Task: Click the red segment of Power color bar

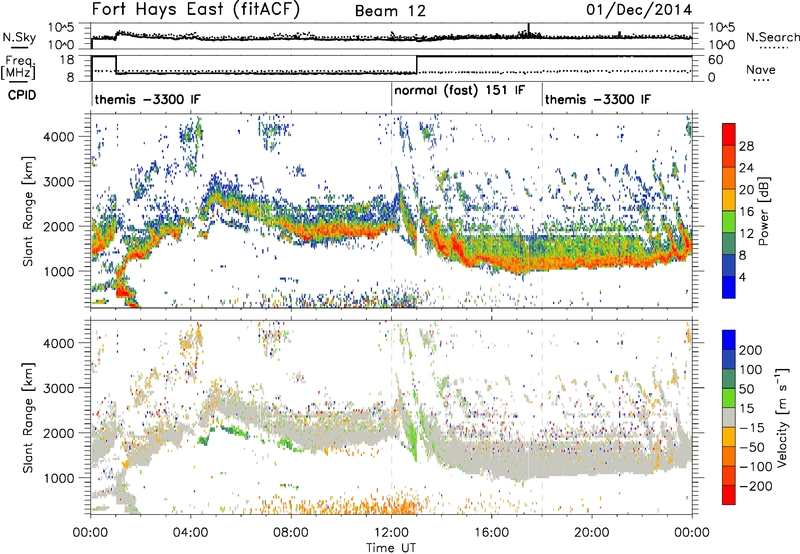Action: tap(729, 134)
